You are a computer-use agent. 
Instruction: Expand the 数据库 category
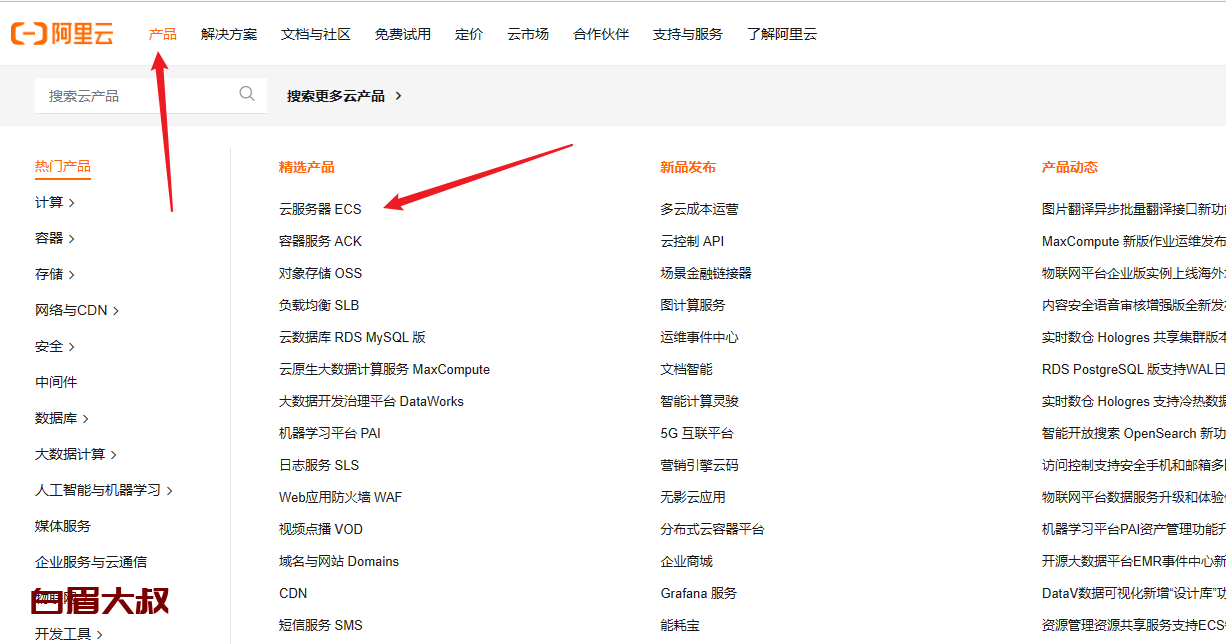coord(62,418)
